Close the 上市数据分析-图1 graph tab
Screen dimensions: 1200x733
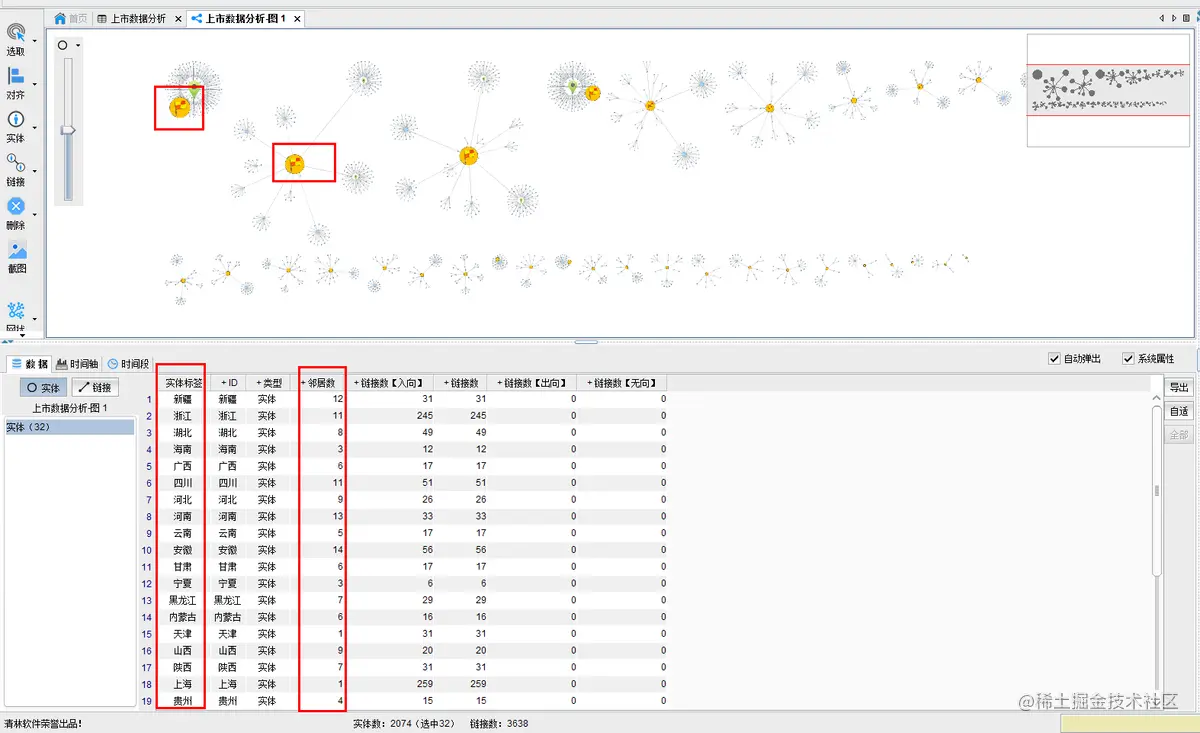click(298, 19)
